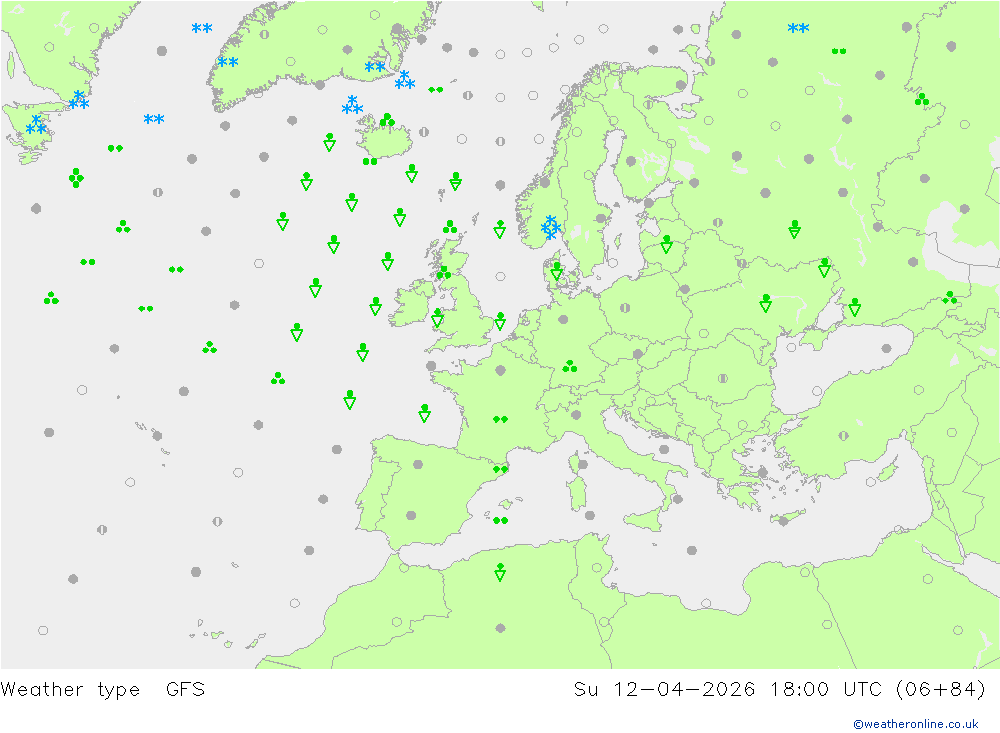Select the blue double-snowflake at the top of Davis Strait
Image resolution: width=1000 pixels, height=733 pixels.
click(202, 28)
